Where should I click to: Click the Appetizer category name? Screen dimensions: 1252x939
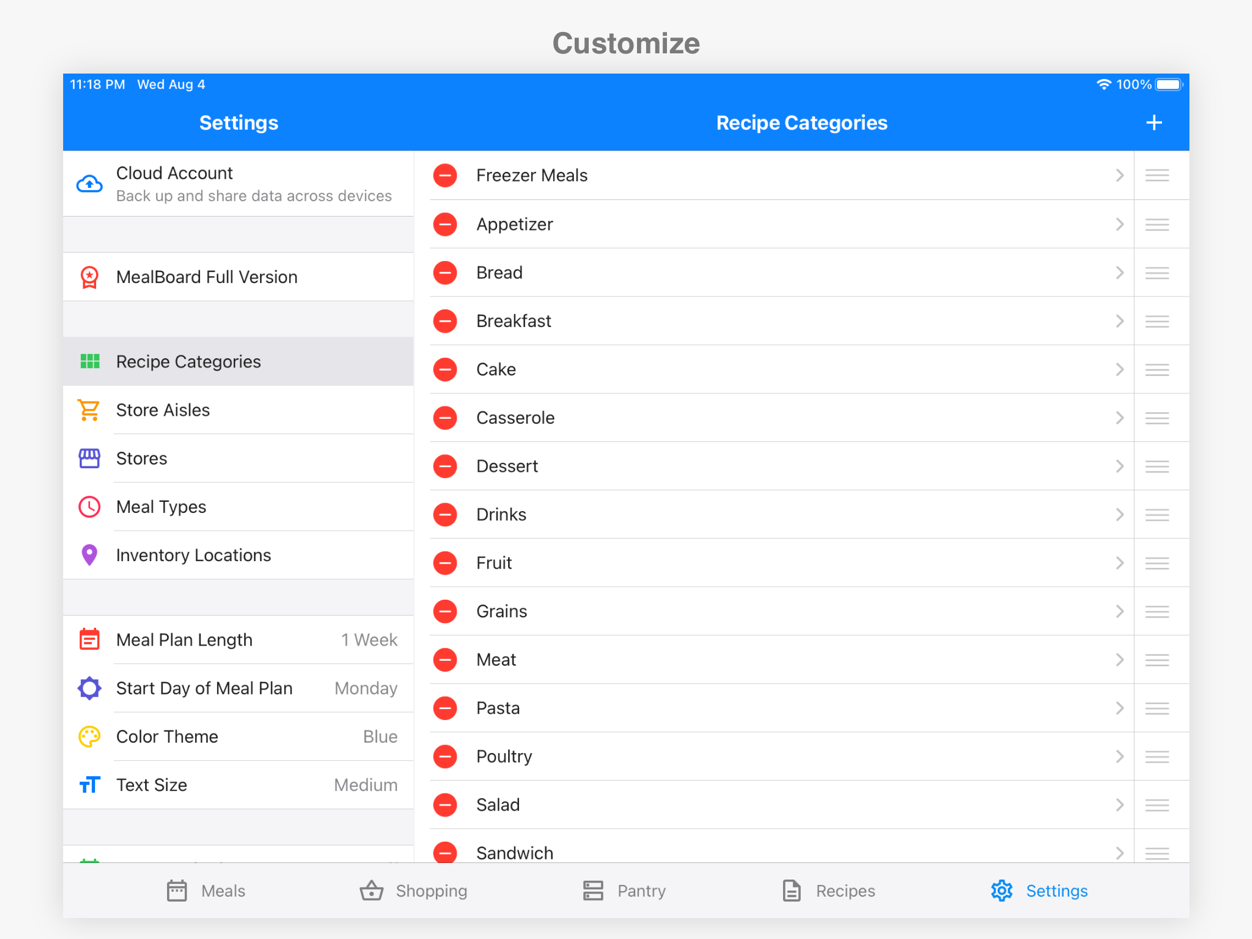tap(515, 224)
